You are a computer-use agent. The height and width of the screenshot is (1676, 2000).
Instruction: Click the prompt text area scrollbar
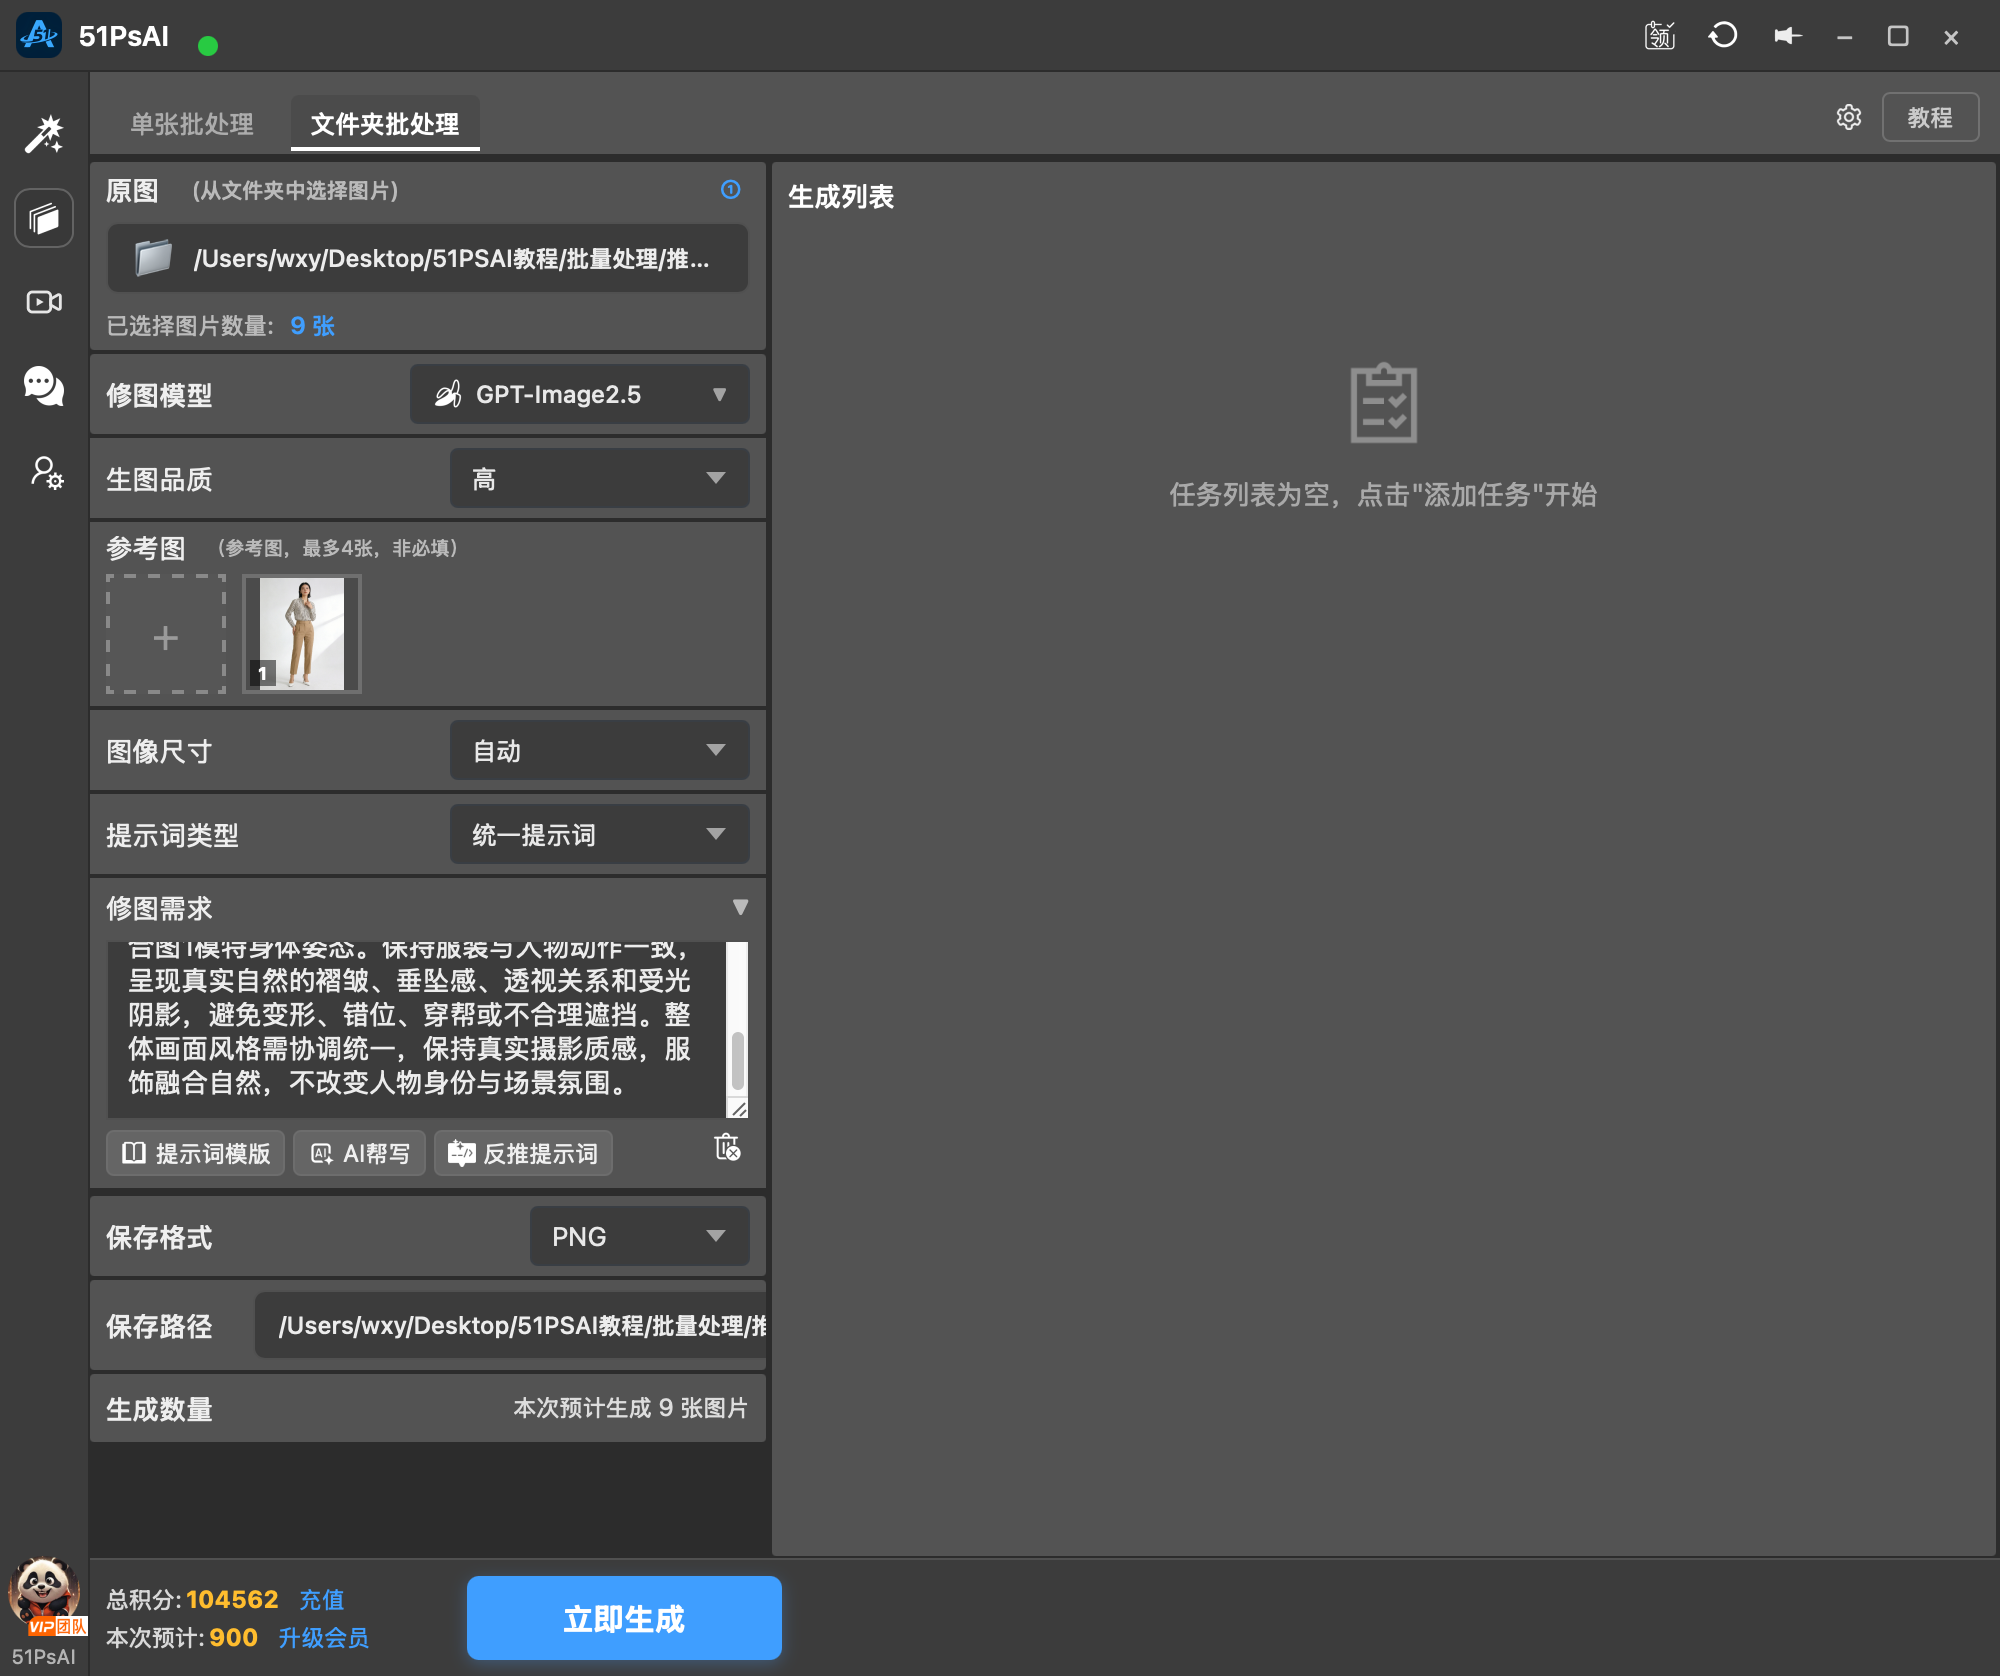tap(738, 1060)
